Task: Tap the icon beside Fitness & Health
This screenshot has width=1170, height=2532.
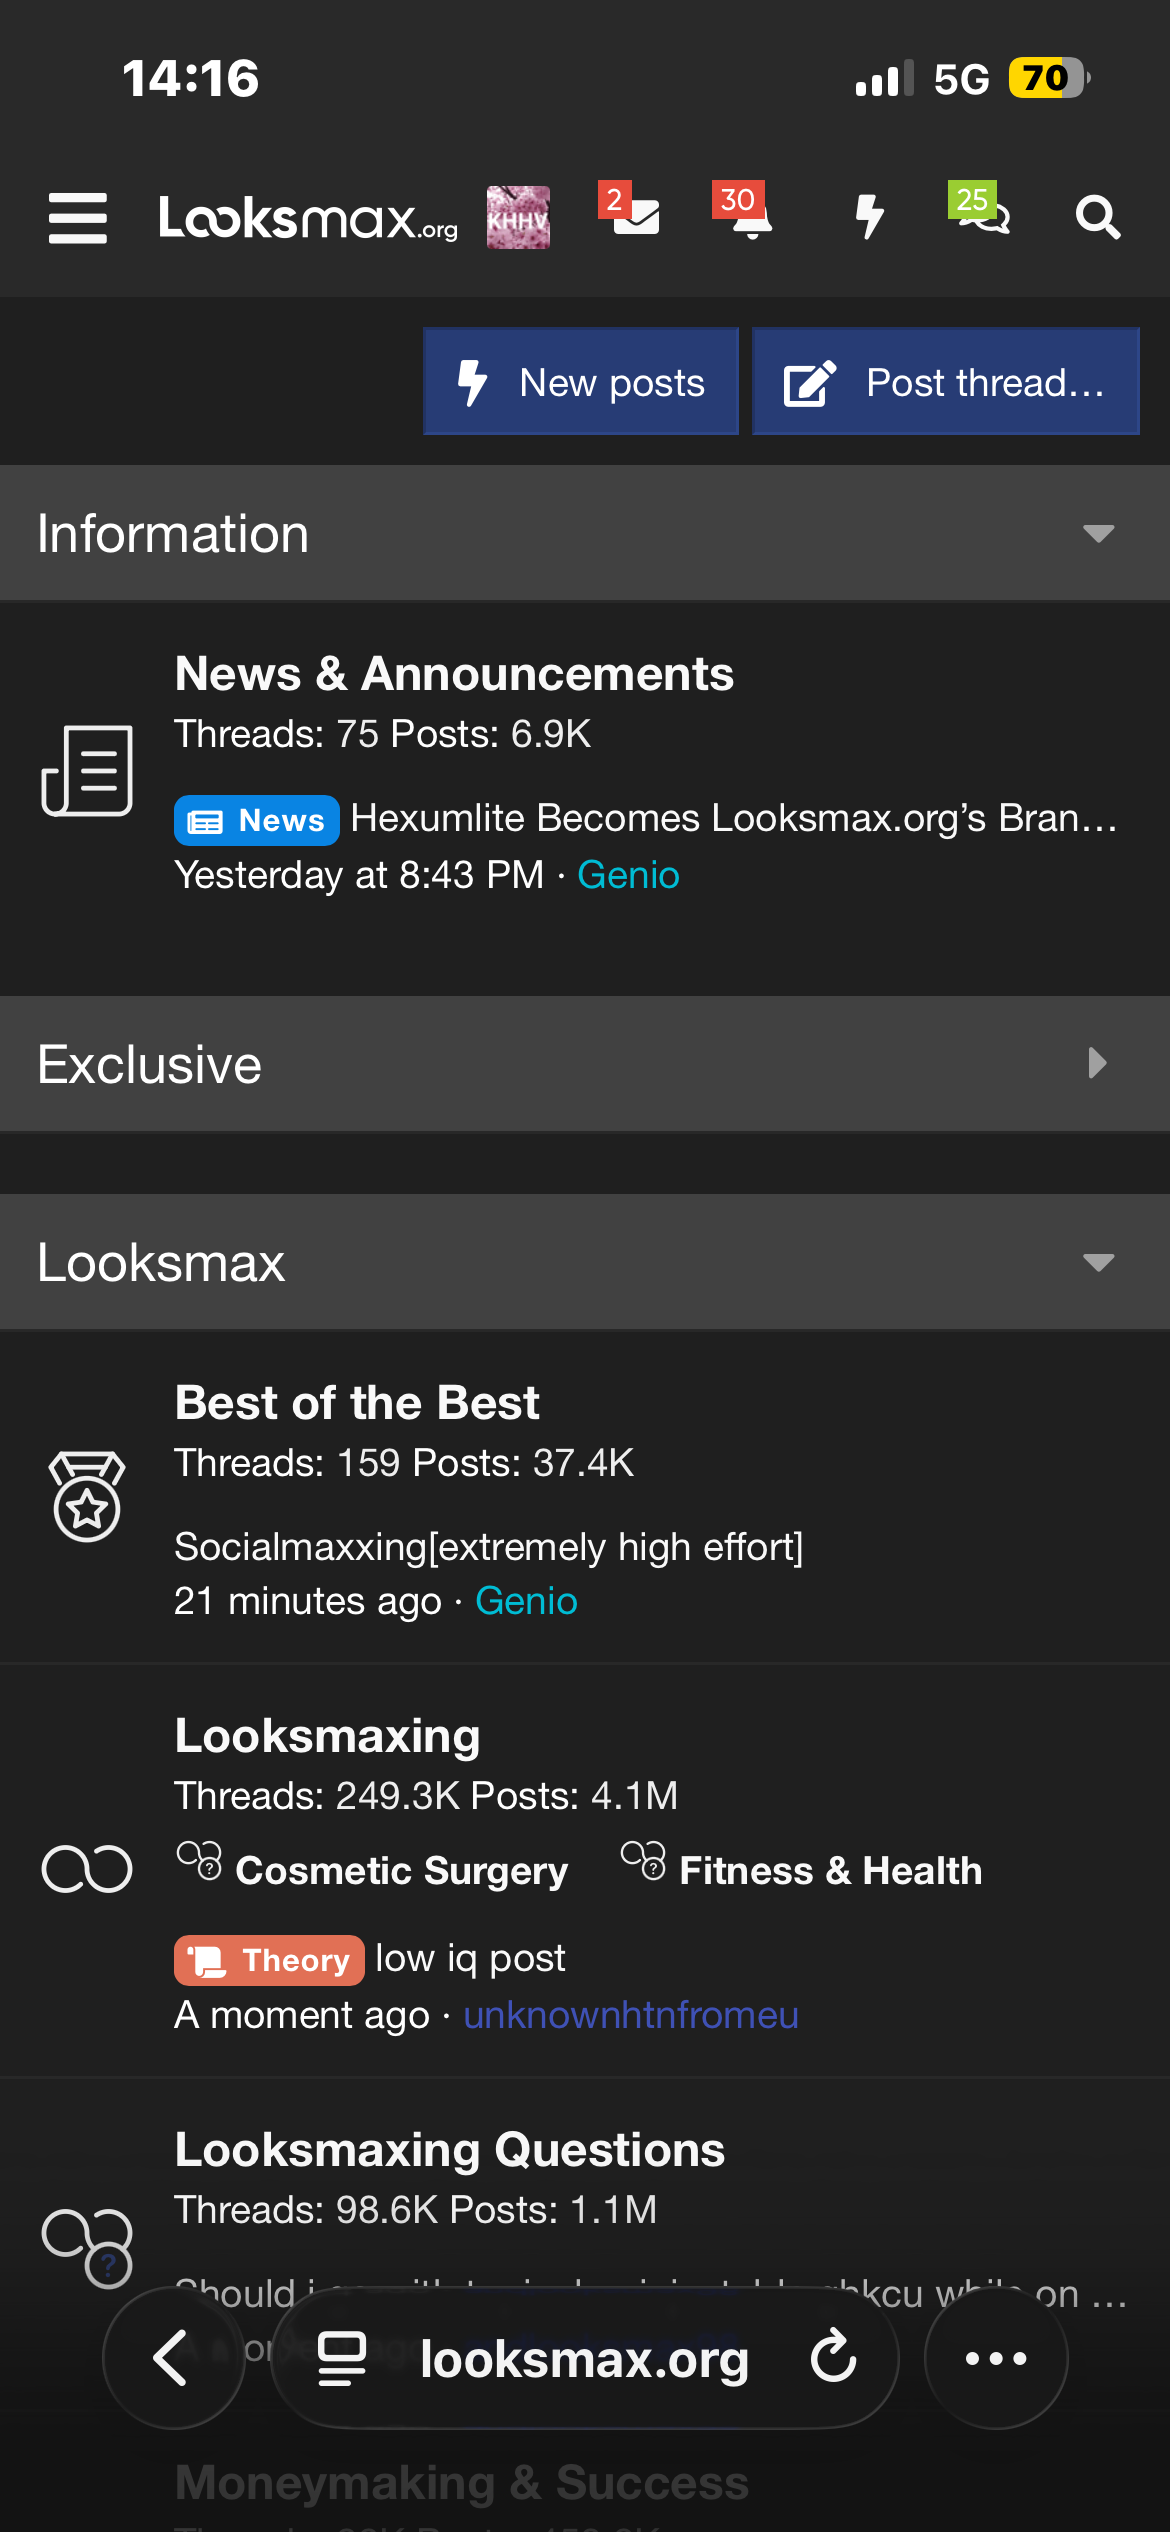Action: click(x=643, y=1861)
